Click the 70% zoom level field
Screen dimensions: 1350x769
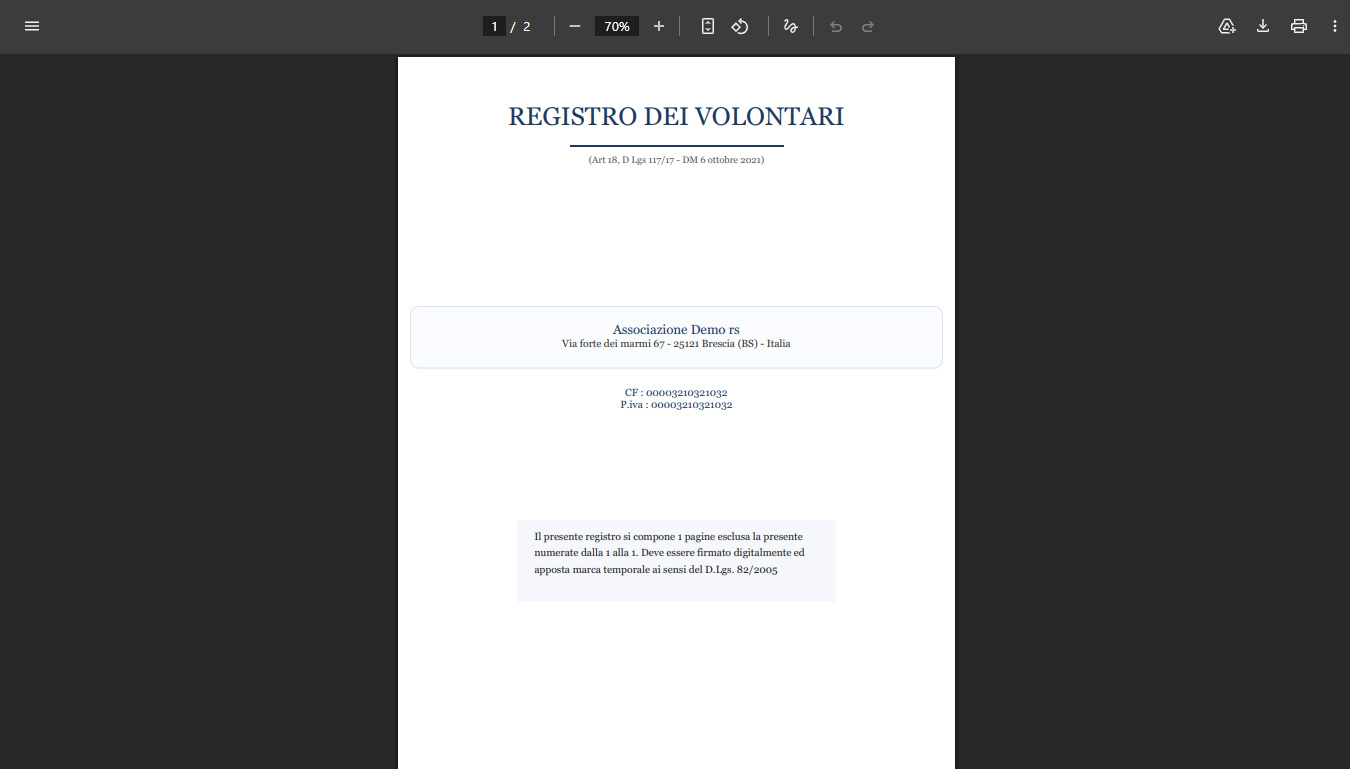pos(617,26)
